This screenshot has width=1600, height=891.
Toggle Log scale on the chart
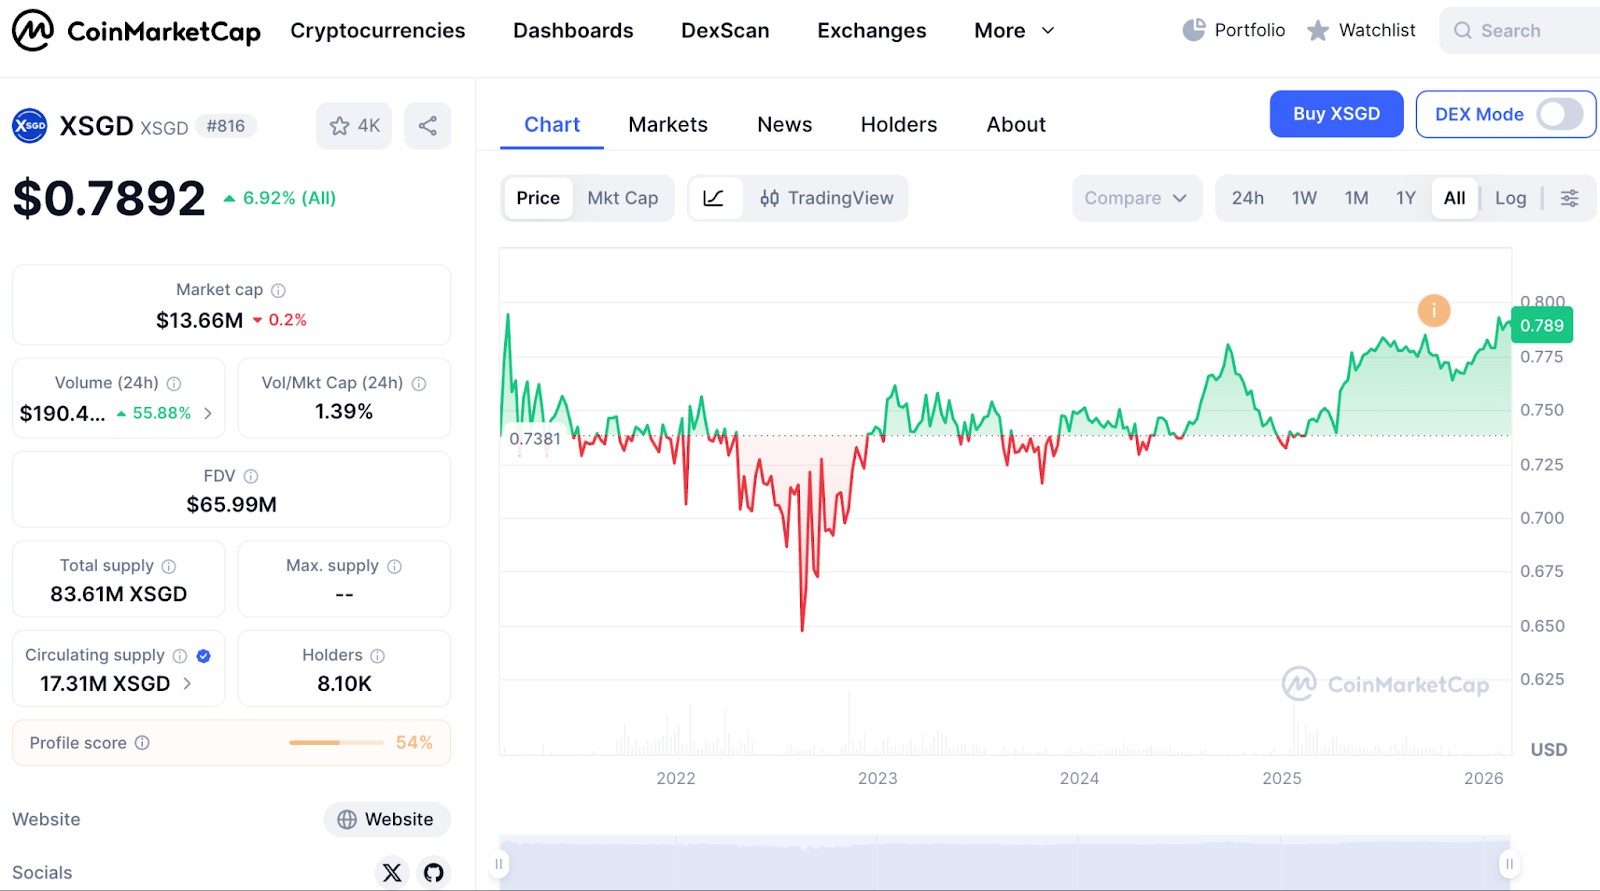pyautogui.click(x=1511, y=198)
